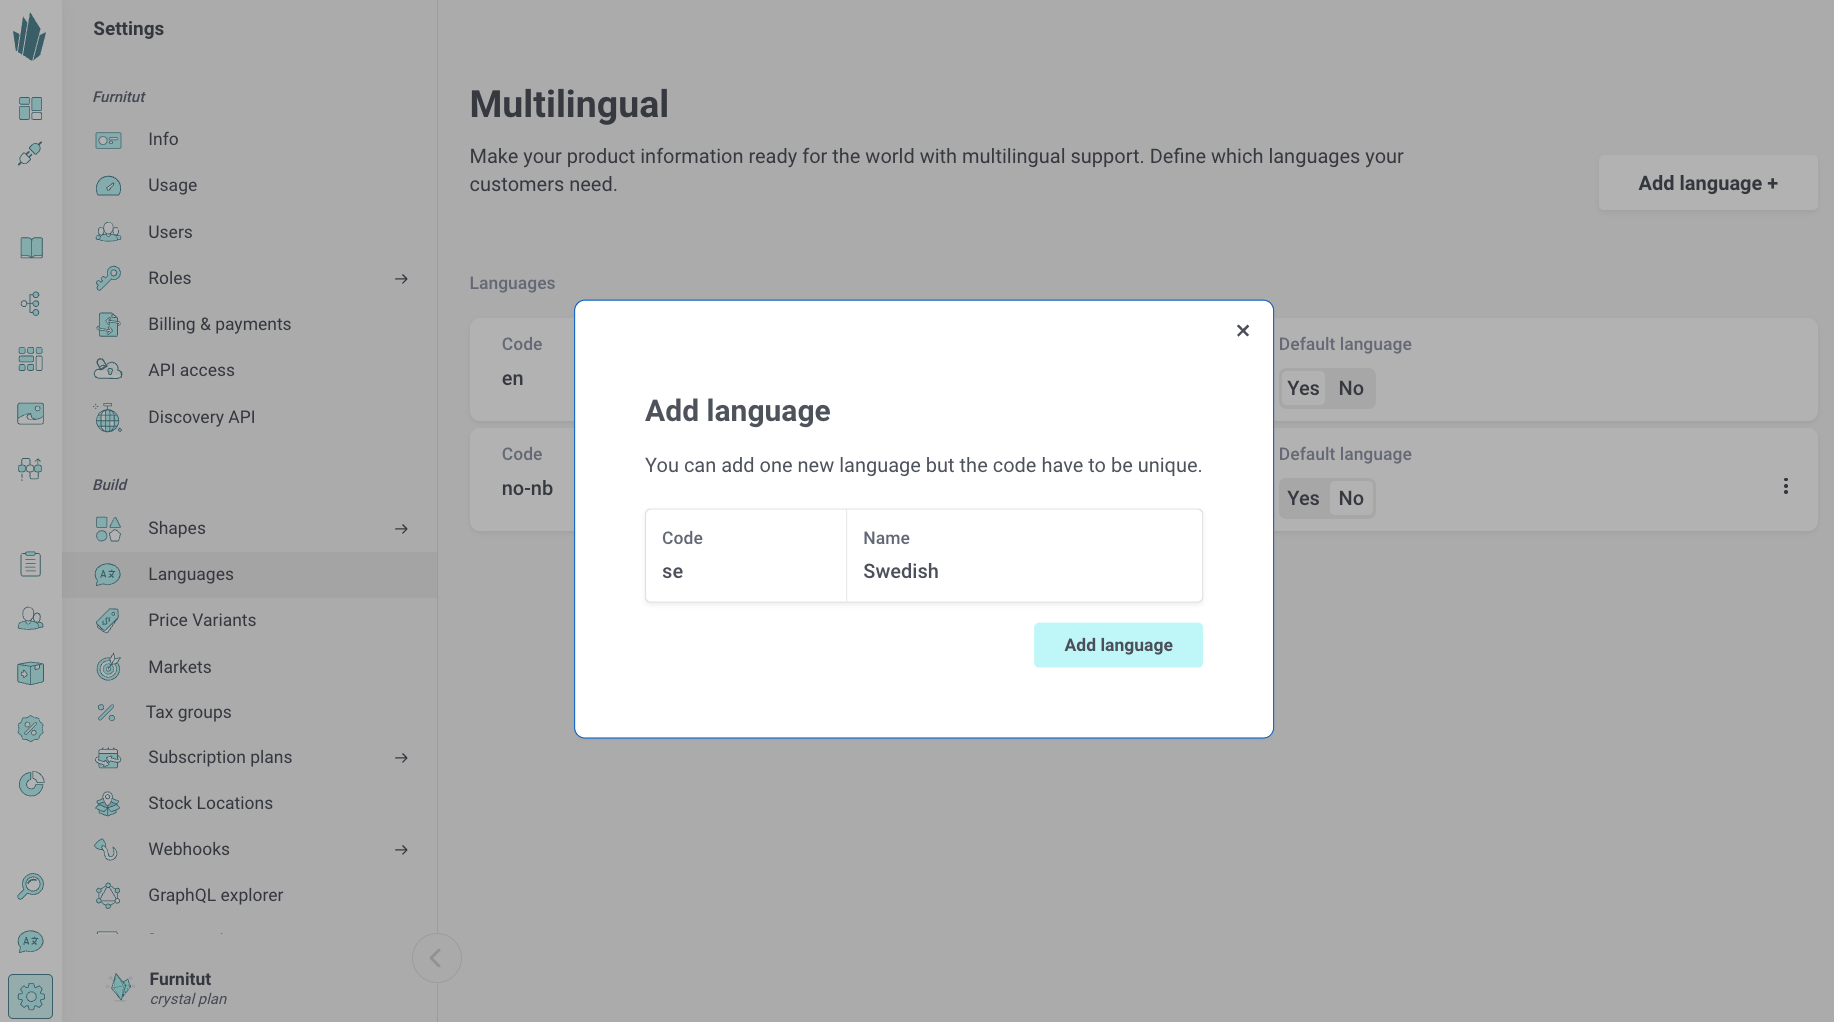1834x1022 pixels.
Task: Click the Code input field containing 'se'
Action: (x=745, y=571)
